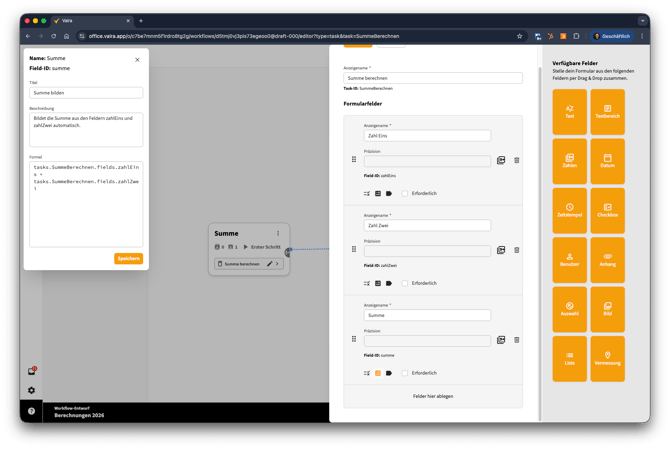Viewport: 670px width, 449px height.
Task: Click drag handle of Zahl Eins field
Action: (x=354, y=159)
